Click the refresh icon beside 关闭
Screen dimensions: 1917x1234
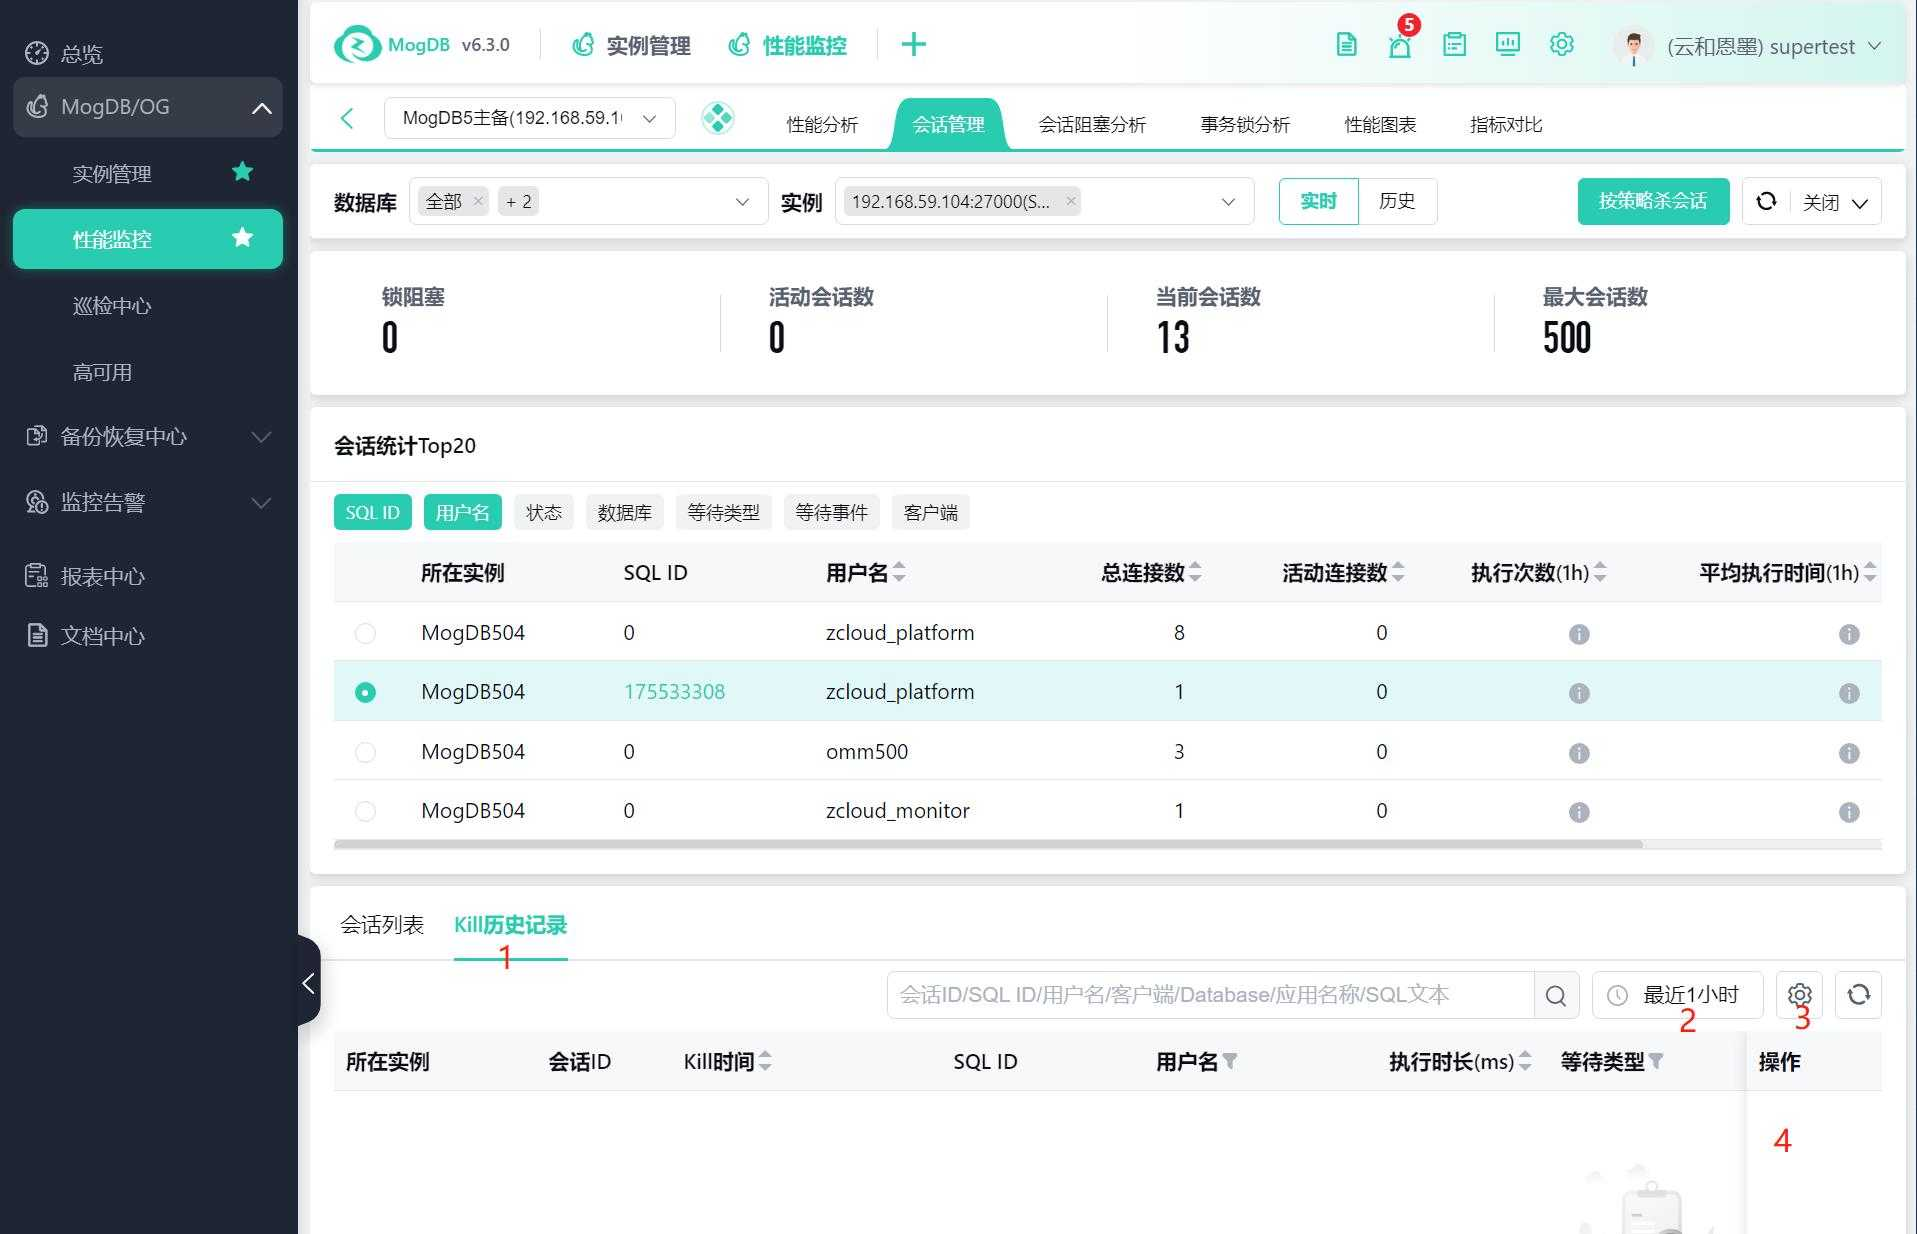1766,201
